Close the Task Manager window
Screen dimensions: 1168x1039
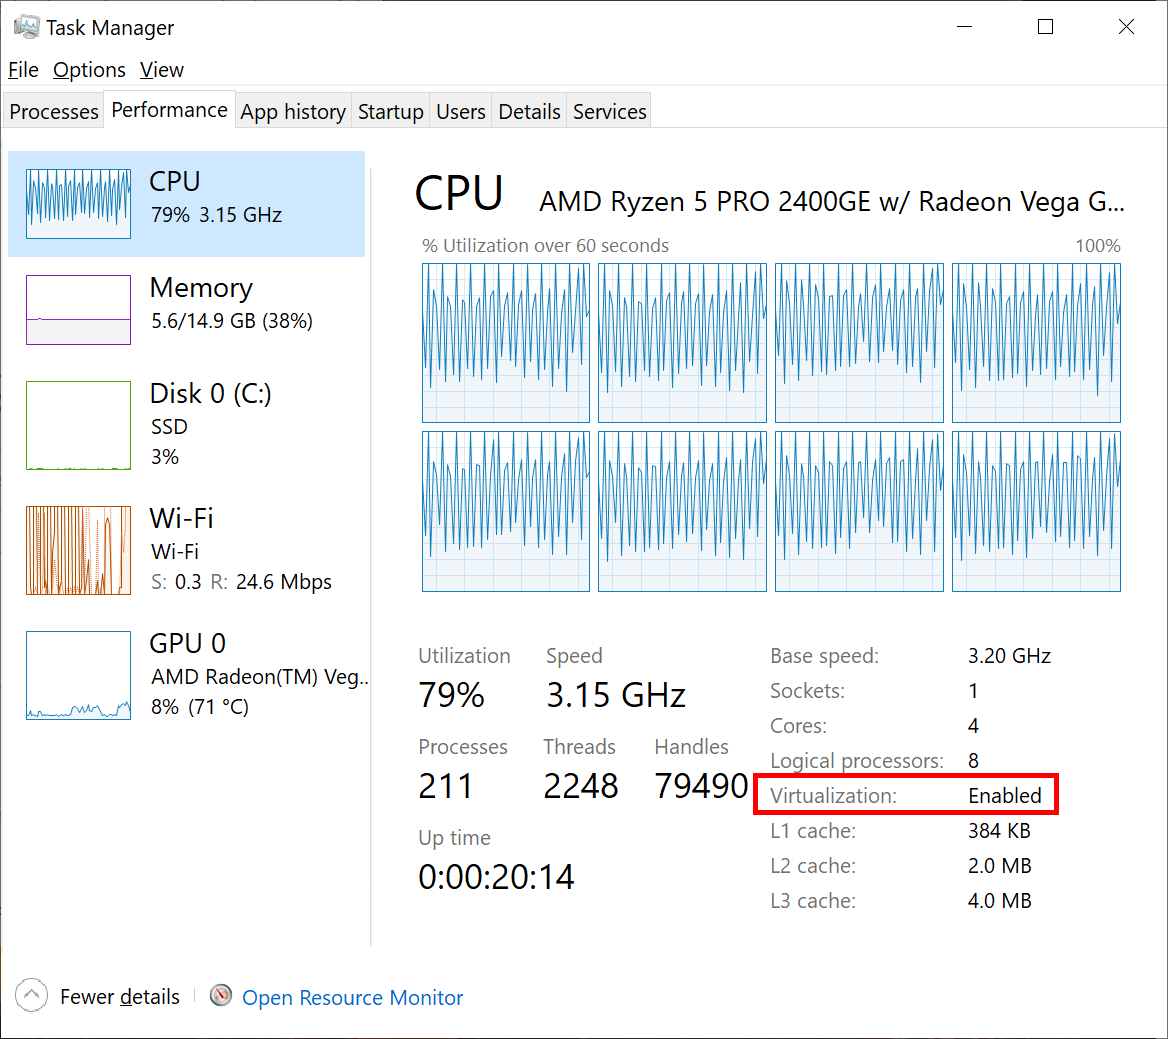point(1126,27)
